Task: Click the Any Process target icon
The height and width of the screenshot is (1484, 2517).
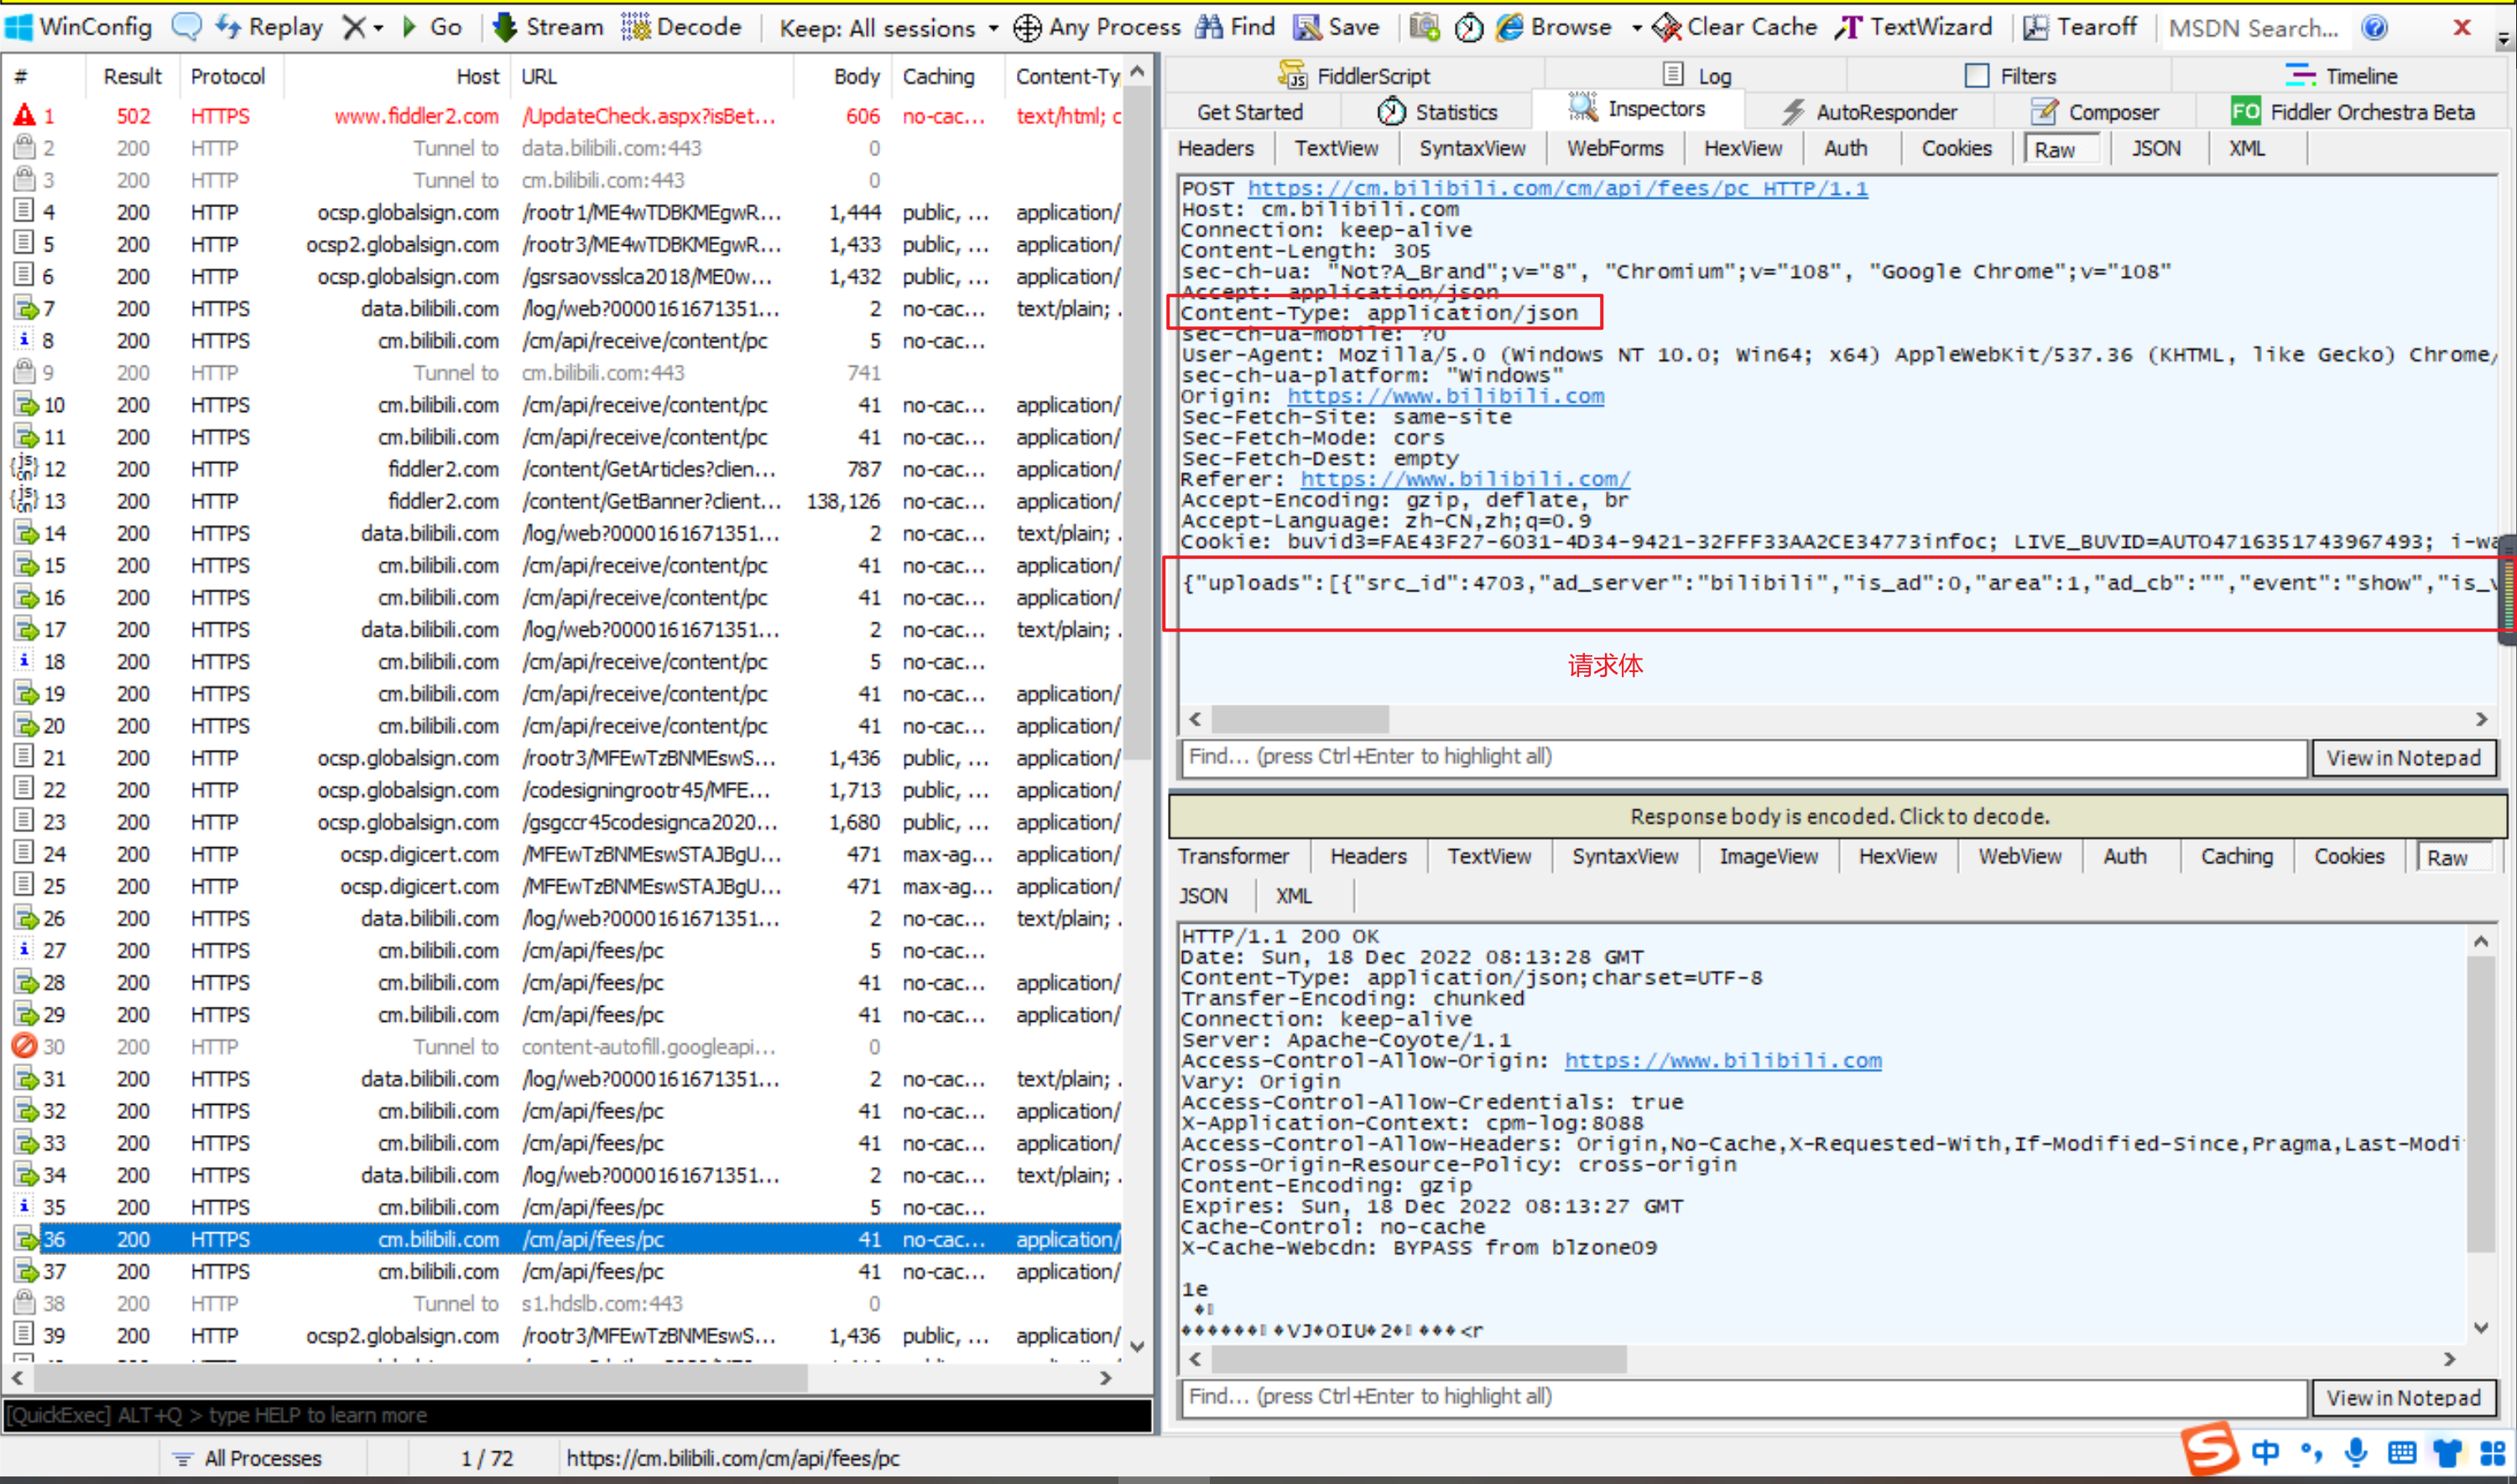Action: coord(1027,27)
